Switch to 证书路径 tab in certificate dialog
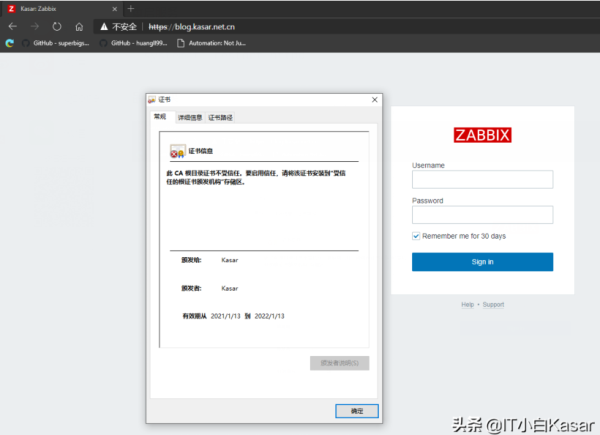The width and height of the screenshot is (600, 435). coord(220,118)
